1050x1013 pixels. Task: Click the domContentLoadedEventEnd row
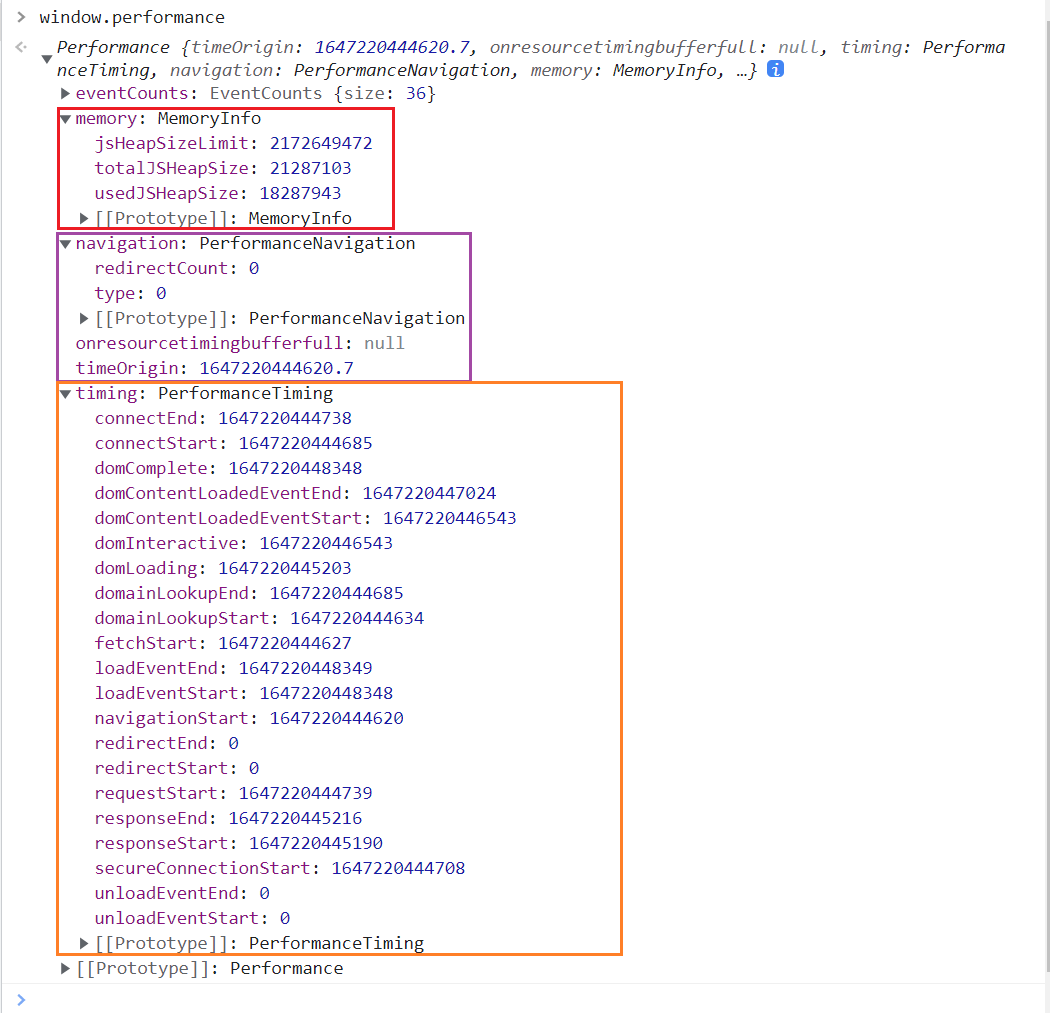point(295,493)
